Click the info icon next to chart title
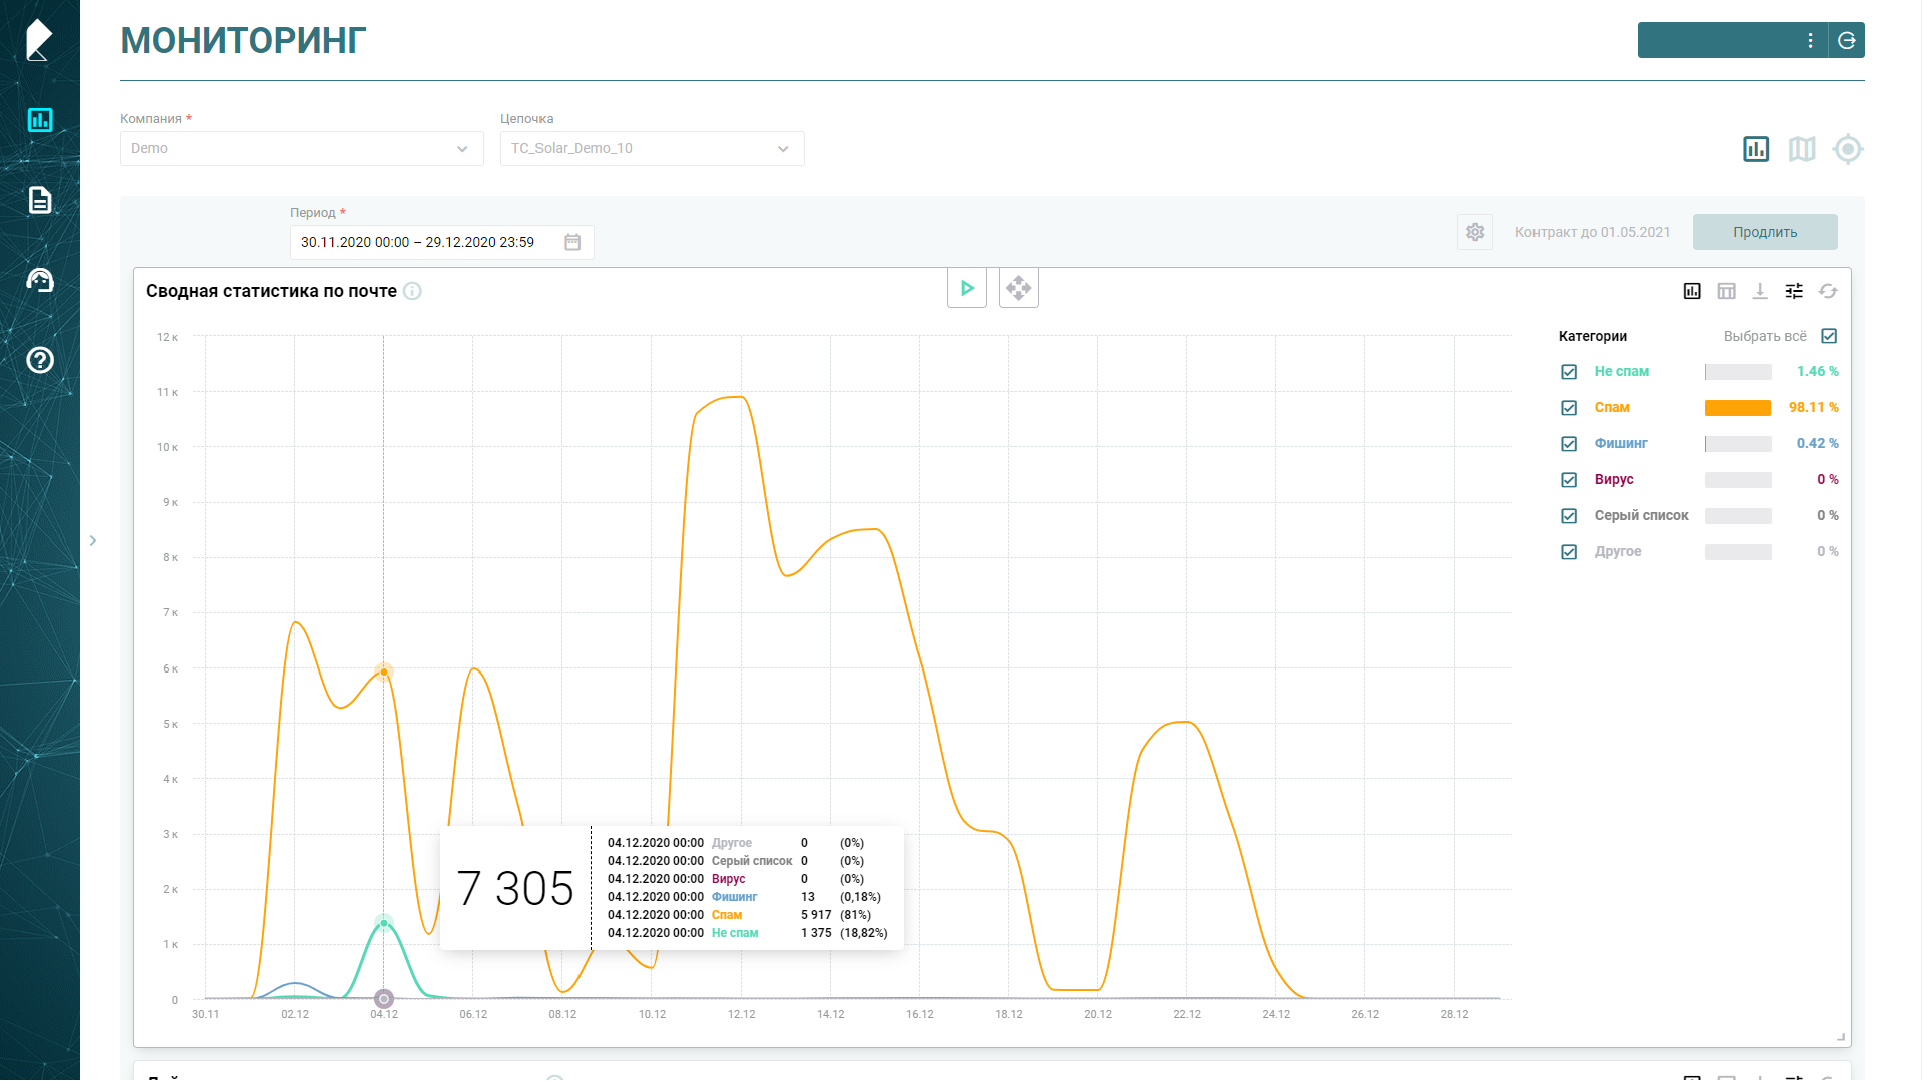This screenshot has height=1081, width=1923. 412,291
